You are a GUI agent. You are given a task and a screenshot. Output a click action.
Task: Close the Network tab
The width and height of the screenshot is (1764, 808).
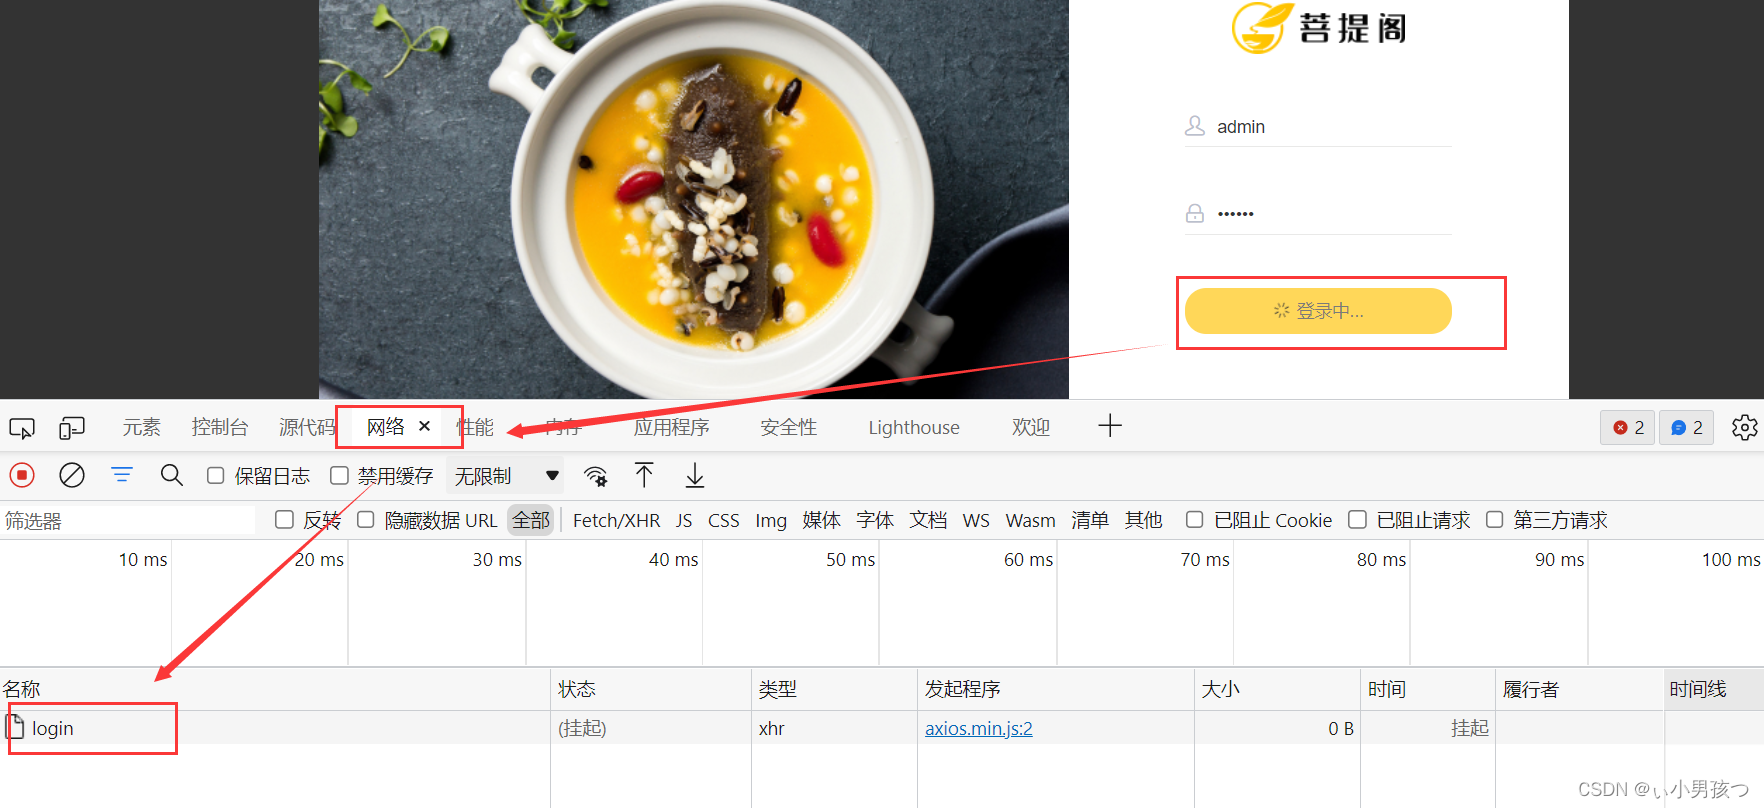click(424, 426)
